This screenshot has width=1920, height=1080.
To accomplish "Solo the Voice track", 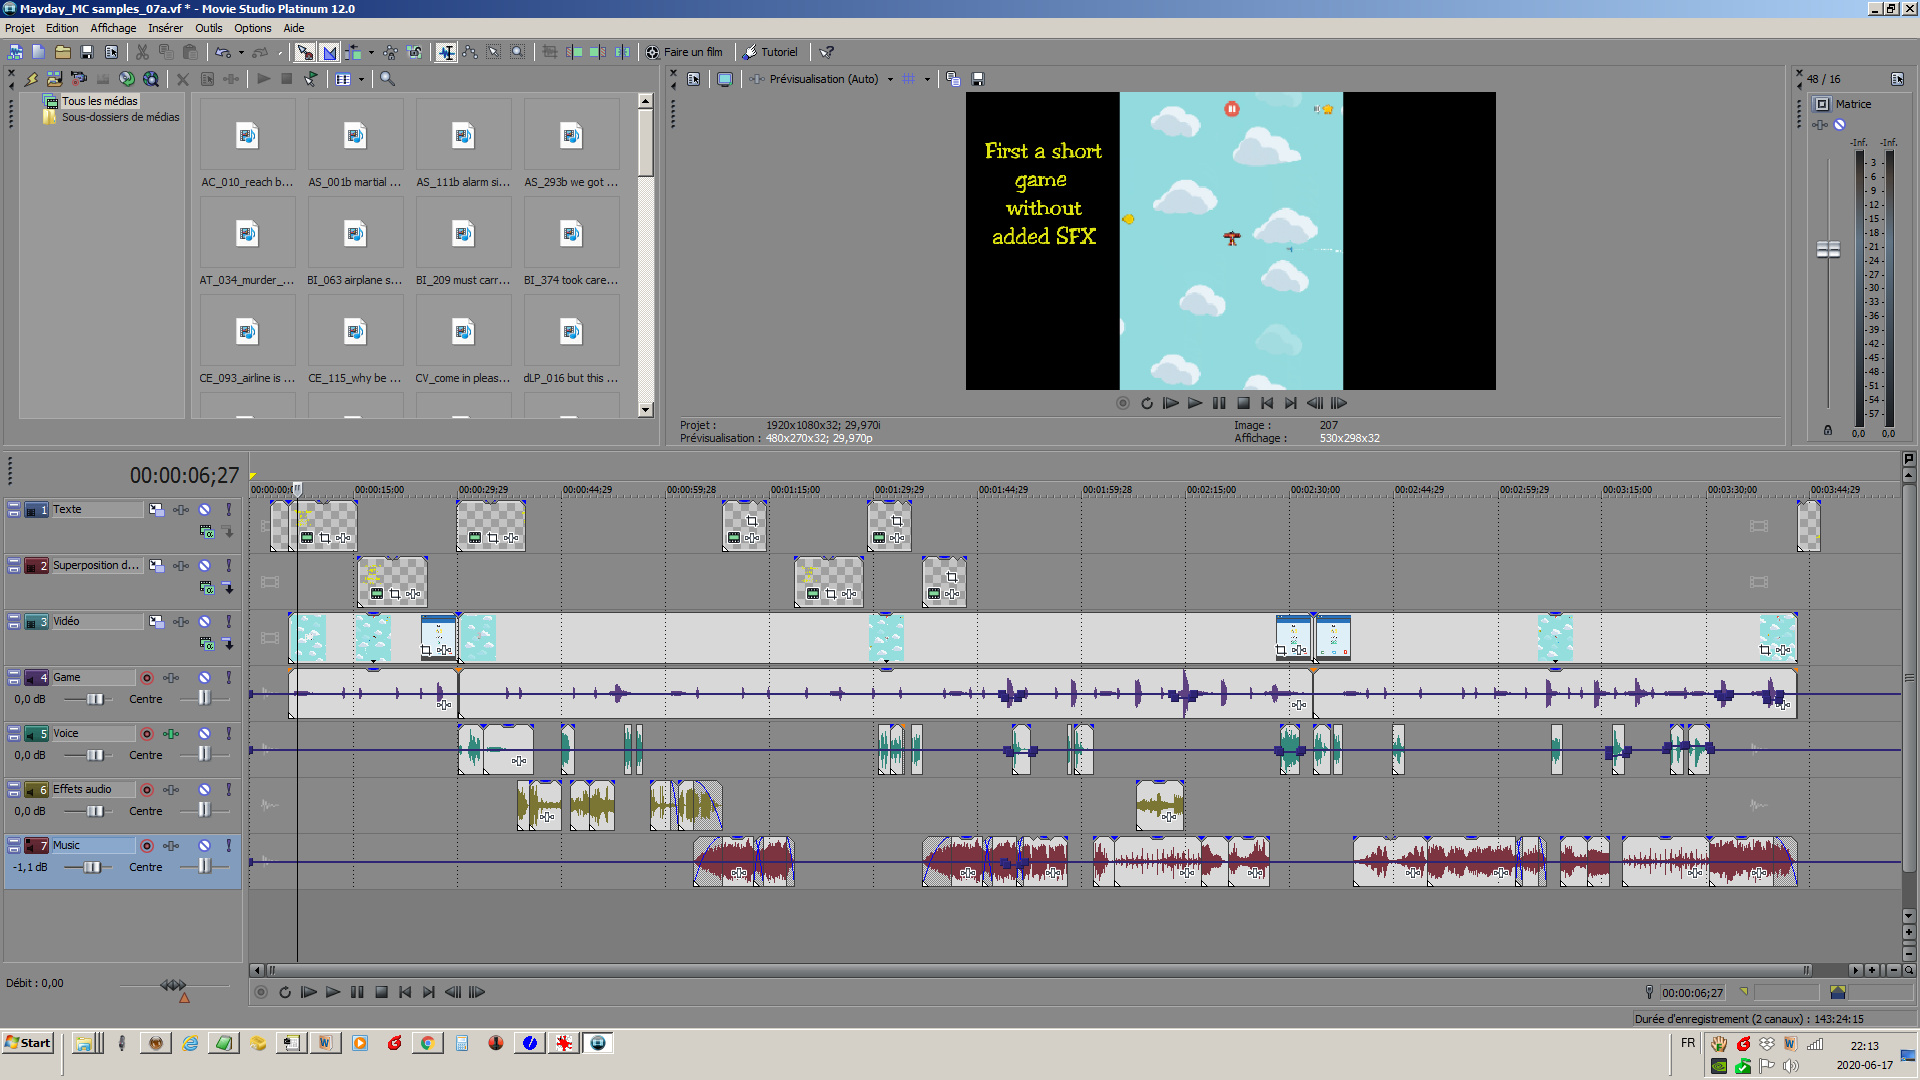I will point(229,734).
